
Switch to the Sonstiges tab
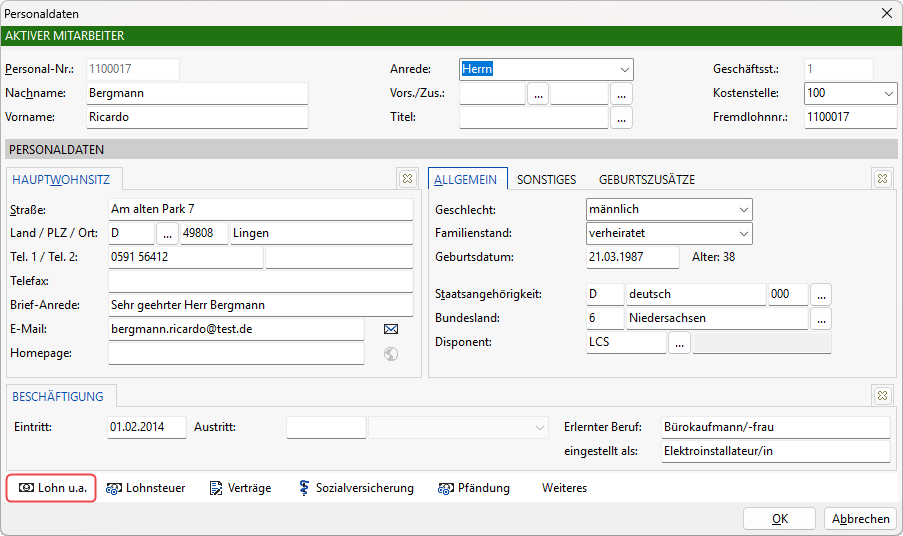point(547,180)
